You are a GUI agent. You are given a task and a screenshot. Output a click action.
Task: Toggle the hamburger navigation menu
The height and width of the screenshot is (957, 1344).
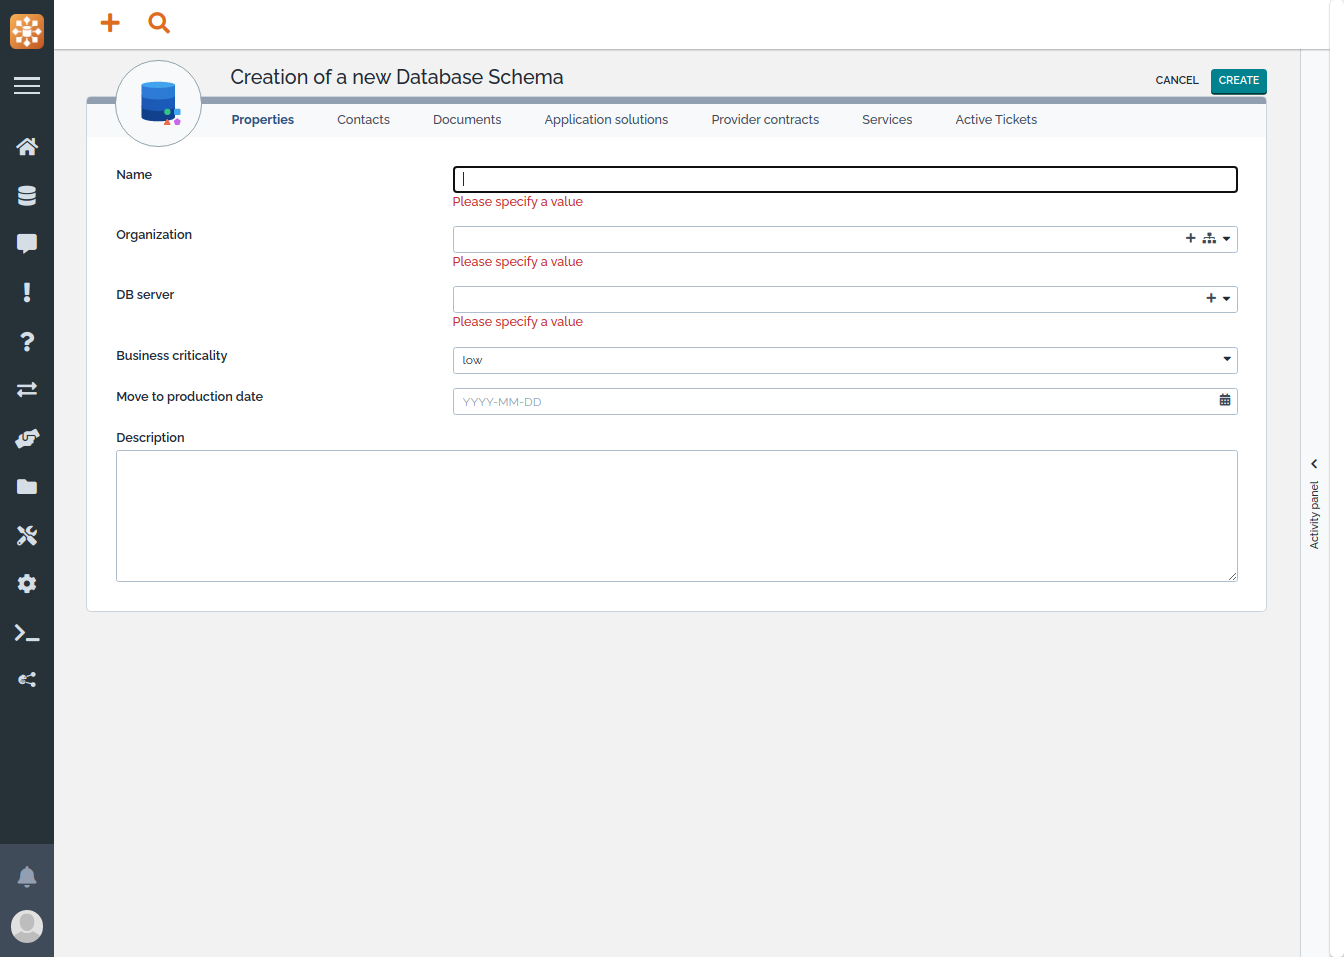click(27, 86)
